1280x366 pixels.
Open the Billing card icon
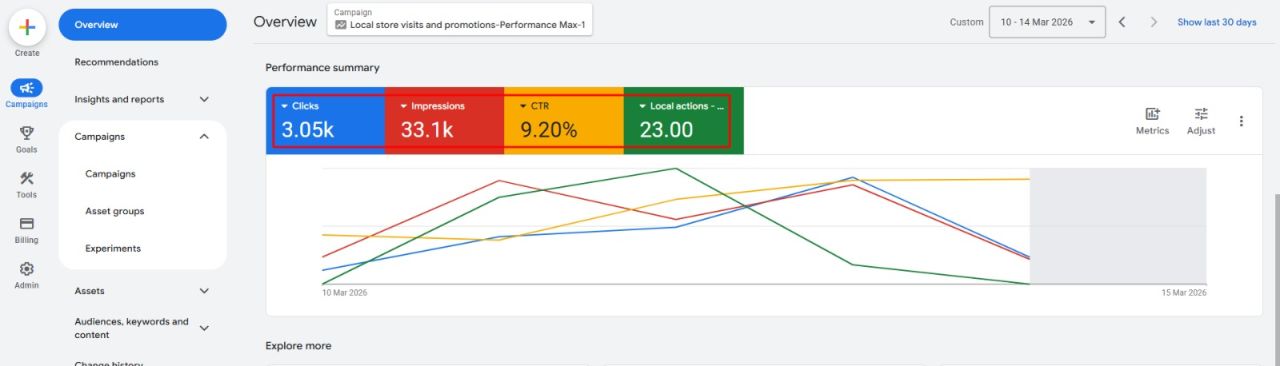pos(27,224)
